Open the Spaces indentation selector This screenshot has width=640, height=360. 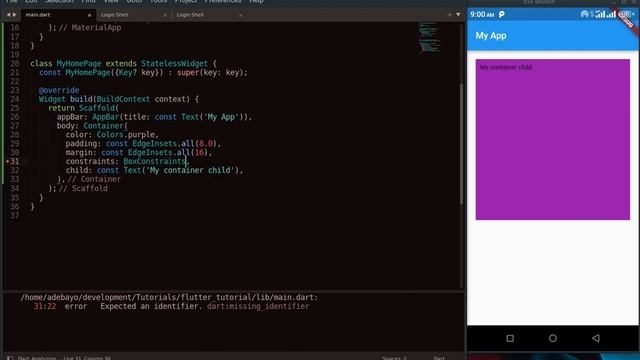(x=394, y=358)
